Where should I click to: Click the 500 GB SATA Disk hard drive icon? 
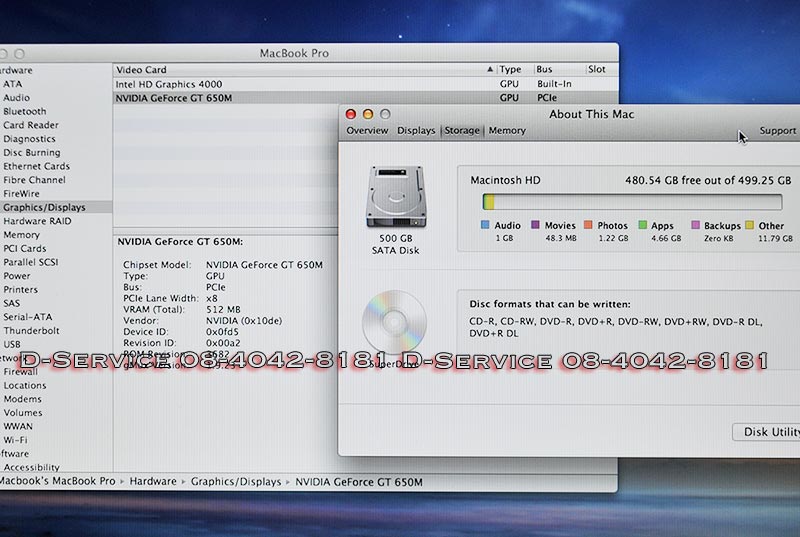pyautogui.click(x=396, y=197)
